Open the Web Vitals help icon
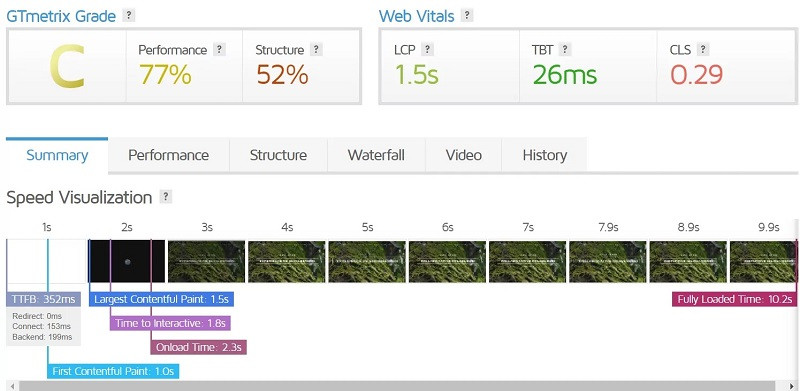Screen dimensions: 800x391 (x=466, y=15)
